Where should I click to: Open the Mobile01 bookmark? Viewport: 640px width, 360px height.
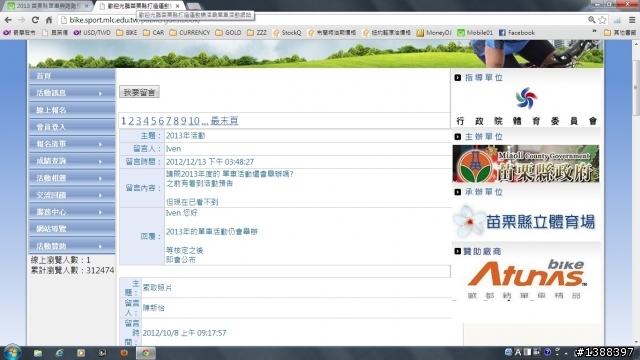click(475, 33)
